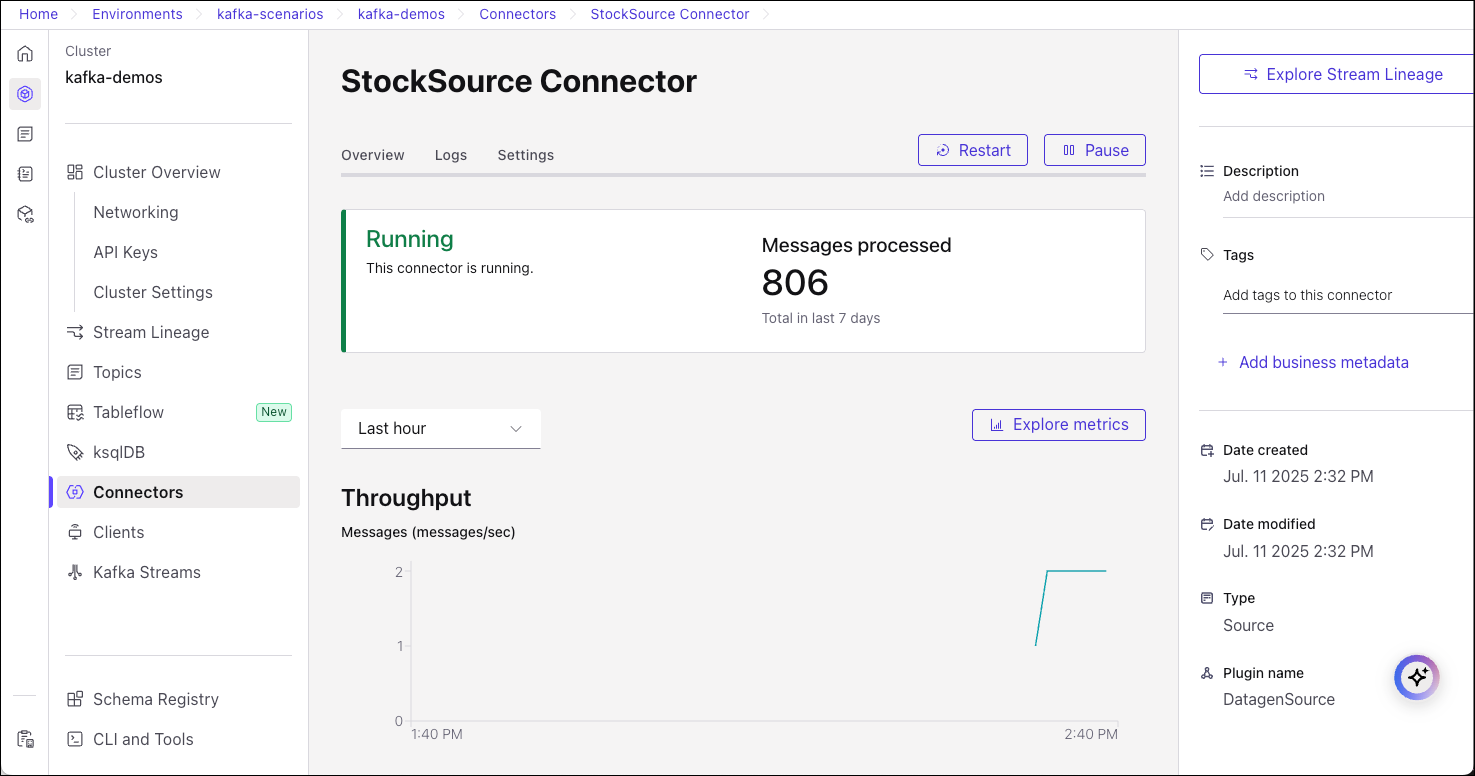Click the ksqlDB sidebar icon
Image resolution: width=1475 pixels, height=776 pixels.
(x=75, y=452)
